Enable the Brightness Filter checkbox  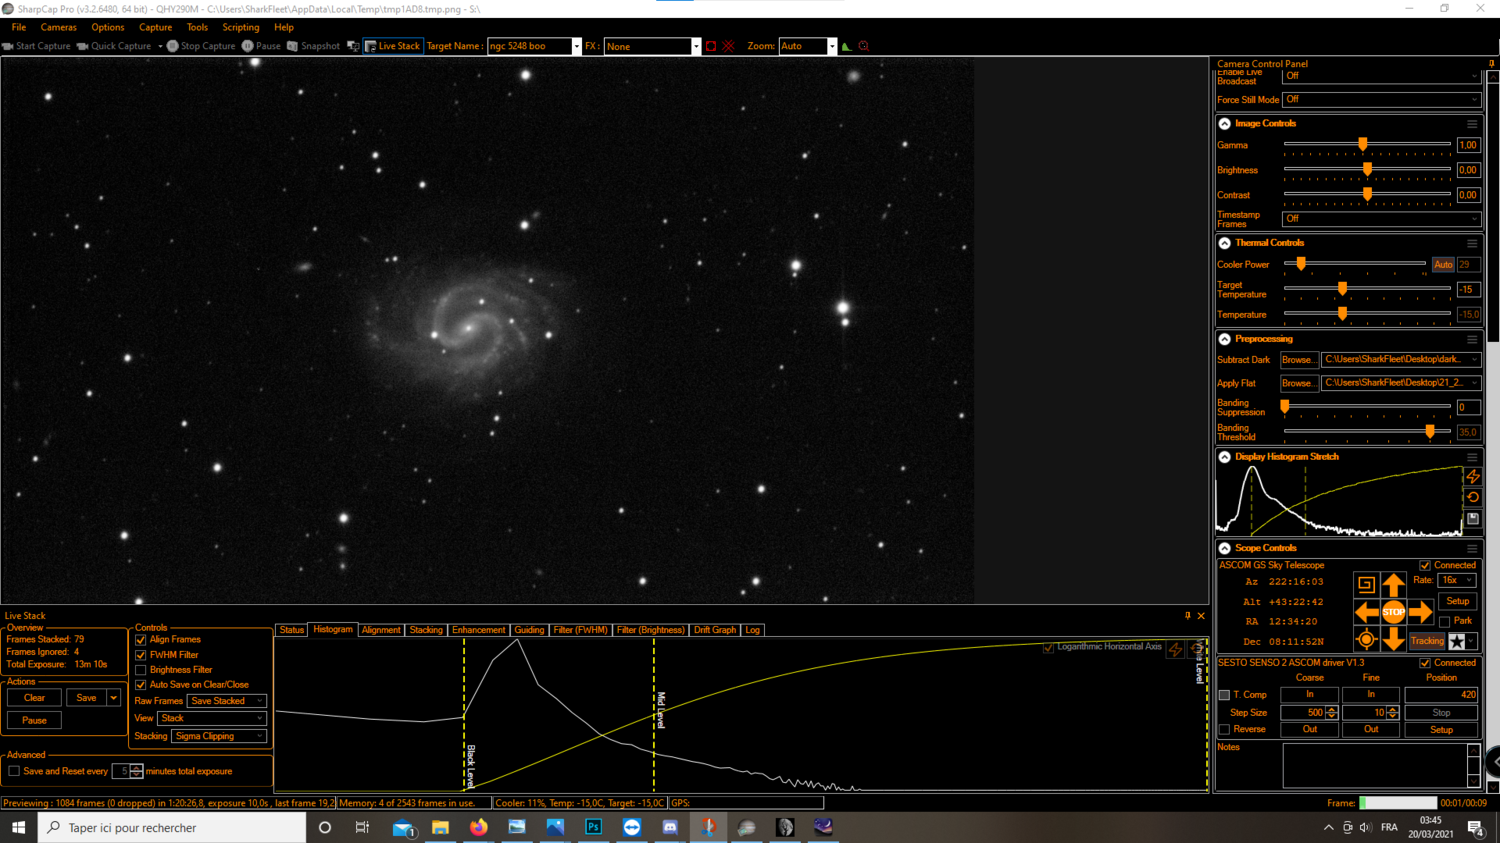(x=141, y=670)
